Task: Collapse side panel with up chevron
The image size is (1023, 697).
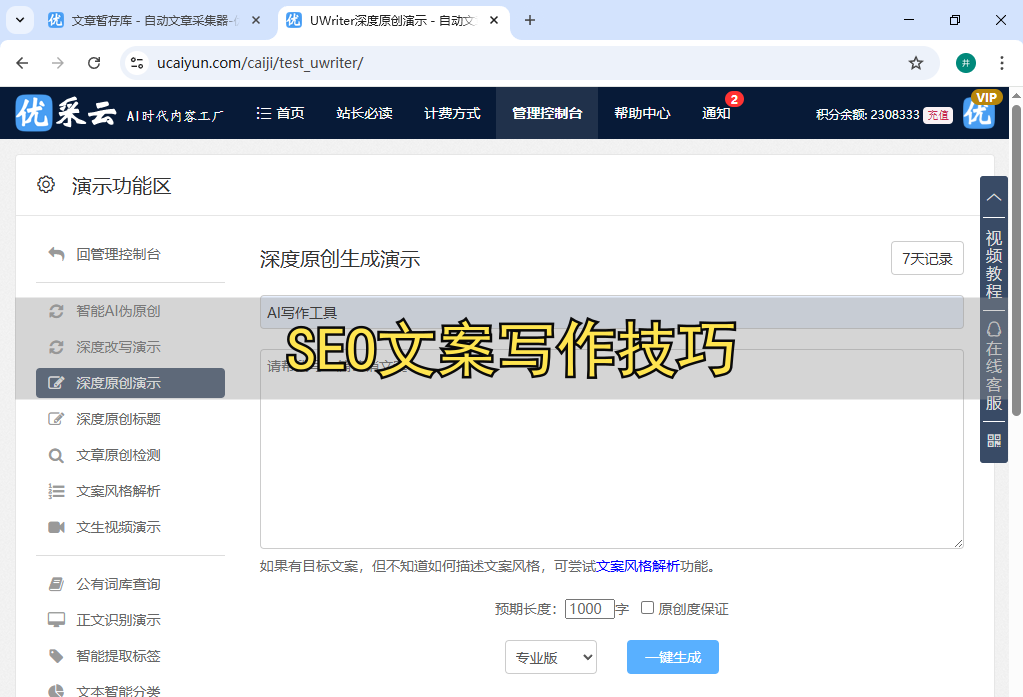Action: 994,197
